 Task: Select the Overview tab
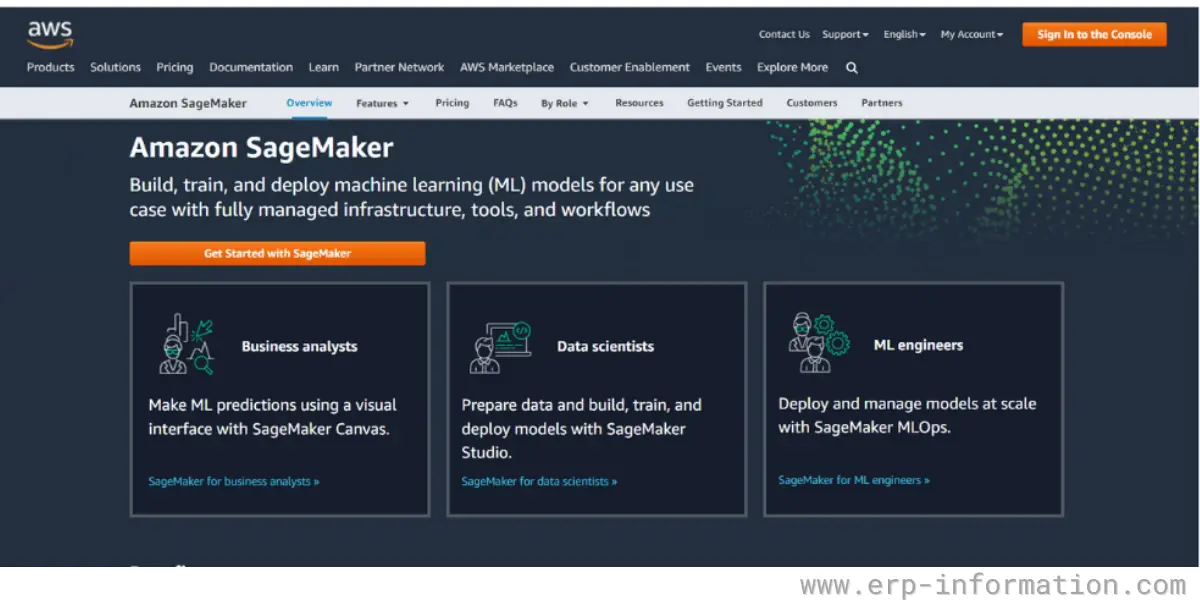coord(309,103)
